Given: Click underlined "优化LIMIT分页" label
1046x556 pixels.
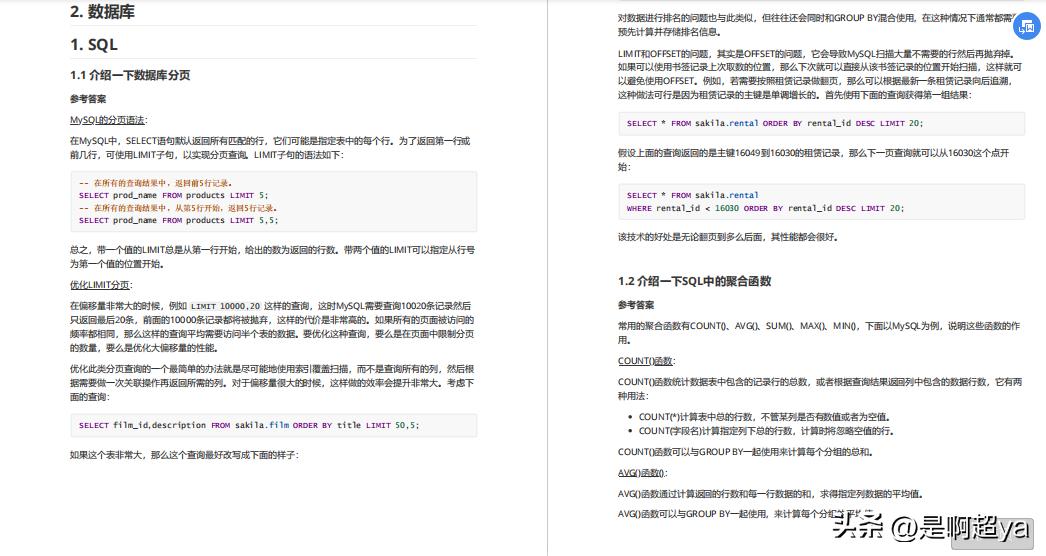Looking at the screenshot, I should click(x=100, y=285).
